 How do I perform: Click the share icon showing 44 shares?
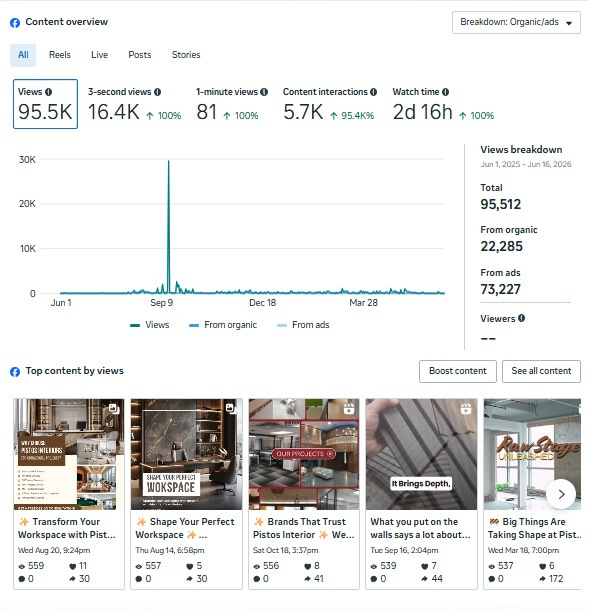click(x=425, y=579)
